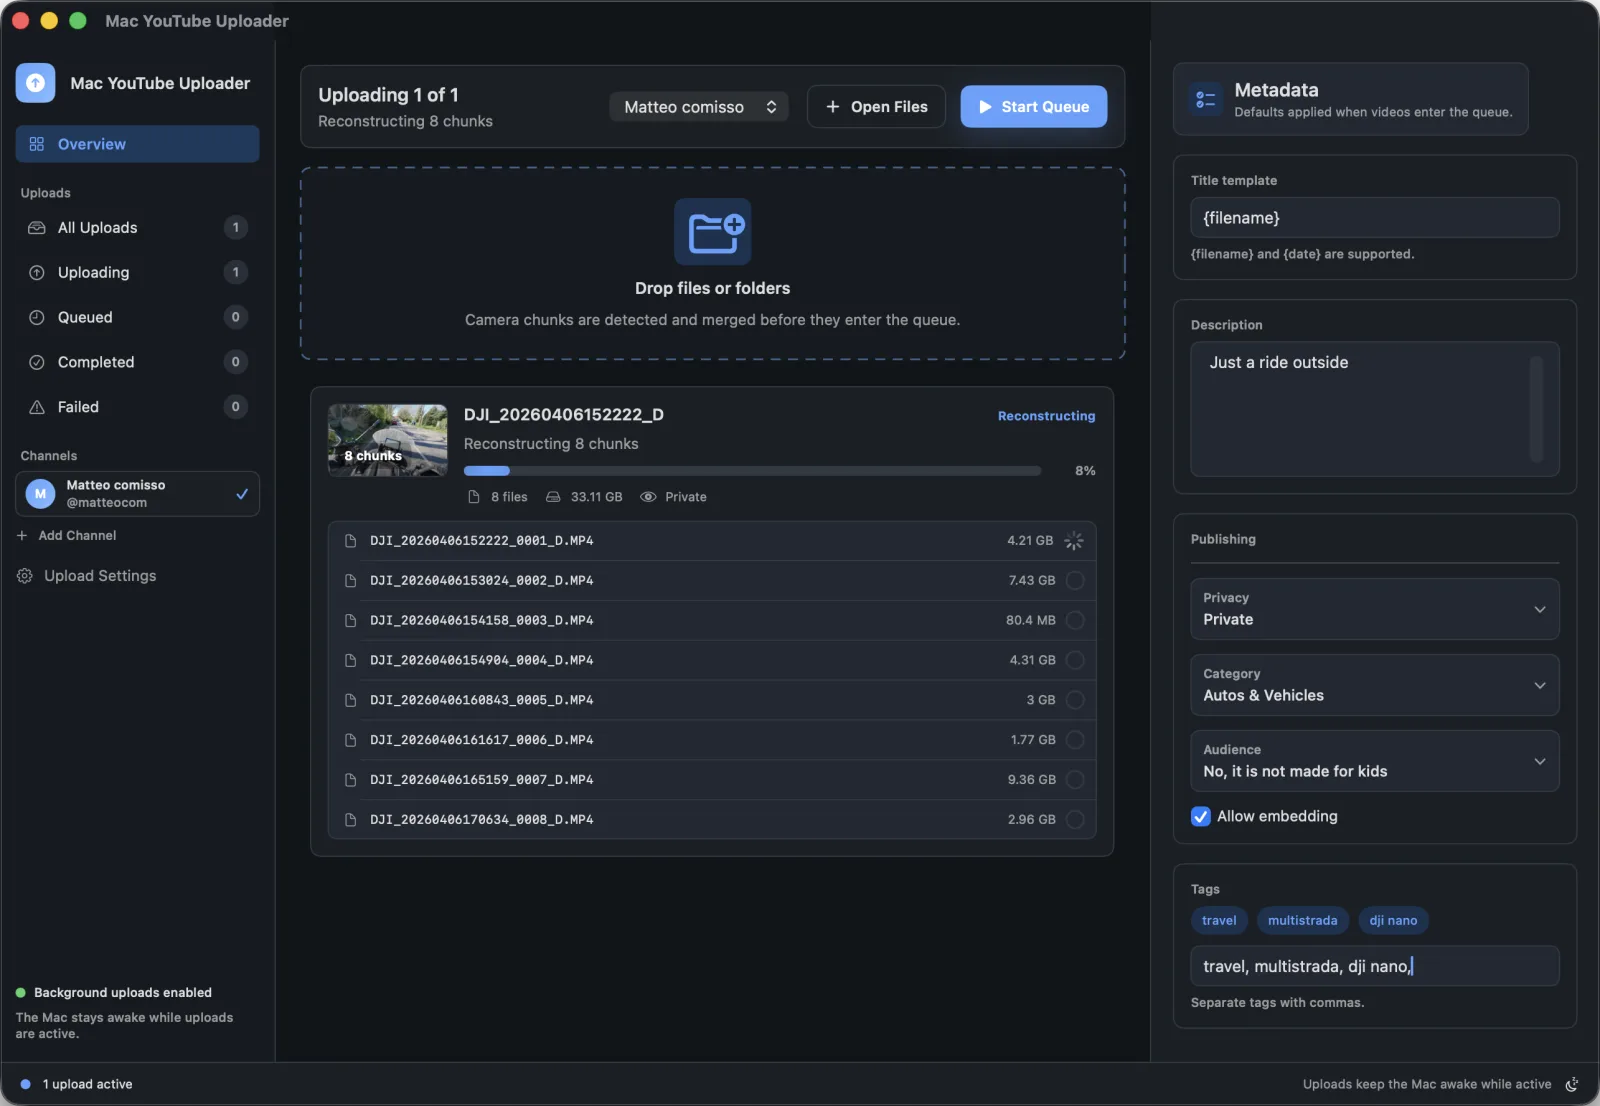Click the file icon for DJI_20260406154158_0003_D.MP4
This screenshot has height=1106, width=1600.
click(x=351, y=621)
